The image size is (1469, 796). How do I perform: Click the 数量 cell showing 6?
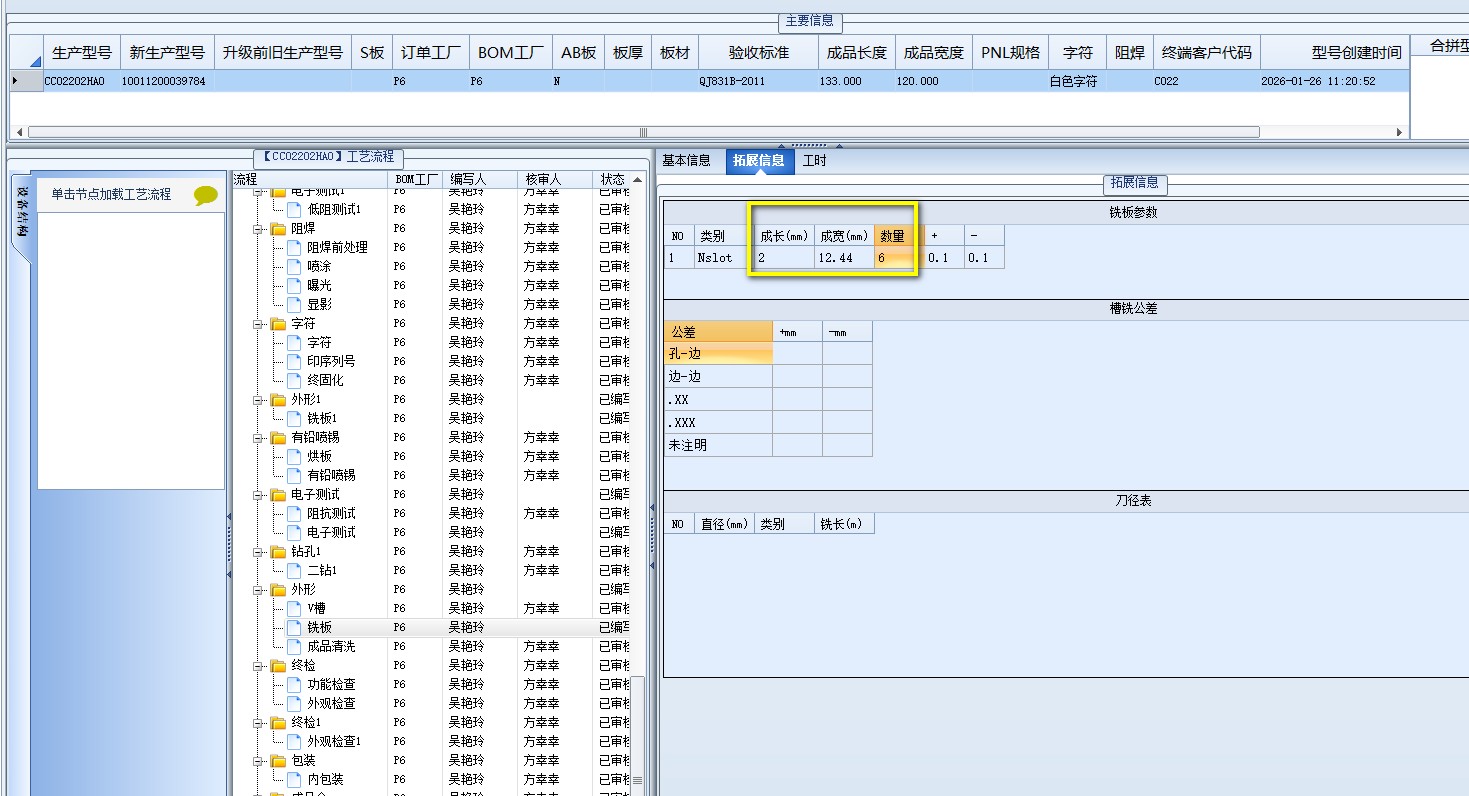tap(893, 258)
